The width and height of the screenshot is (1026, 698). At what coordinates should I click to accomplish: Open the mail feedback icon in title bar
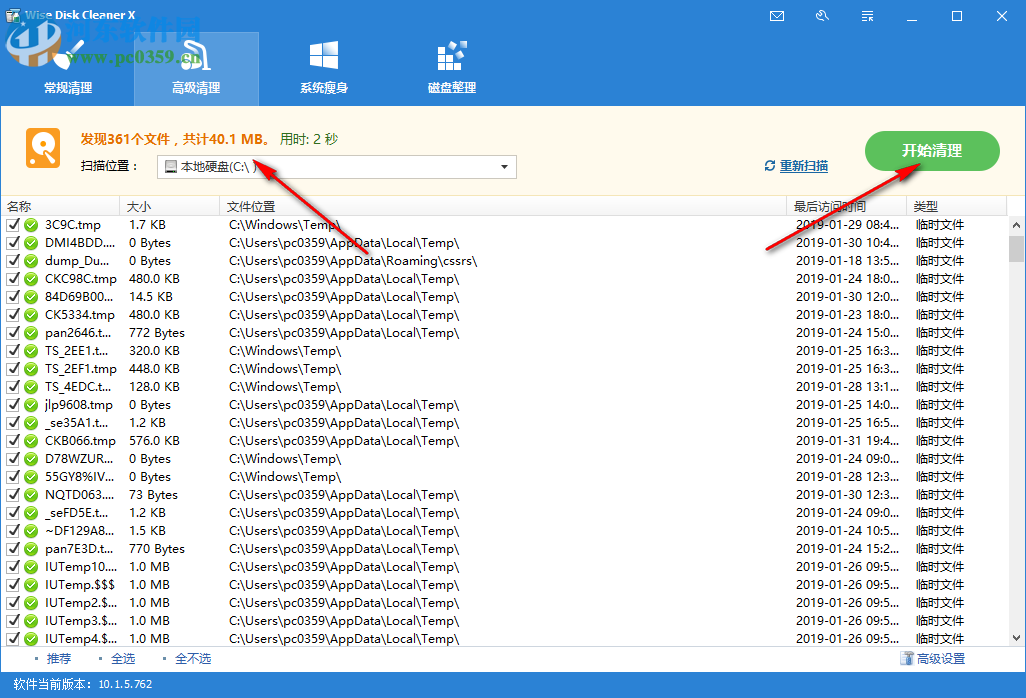coord(777,16)
